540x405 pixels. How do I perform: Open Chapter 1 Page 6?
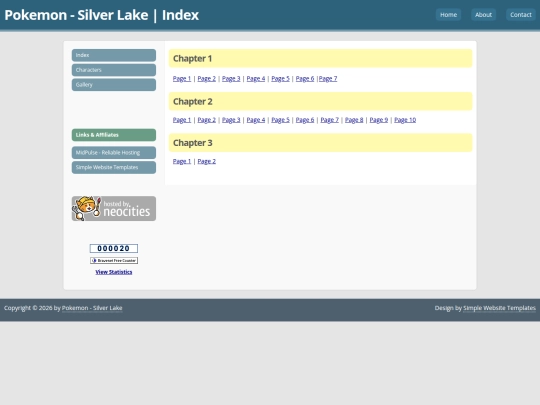pyautogui.click(x=305, y=79)
